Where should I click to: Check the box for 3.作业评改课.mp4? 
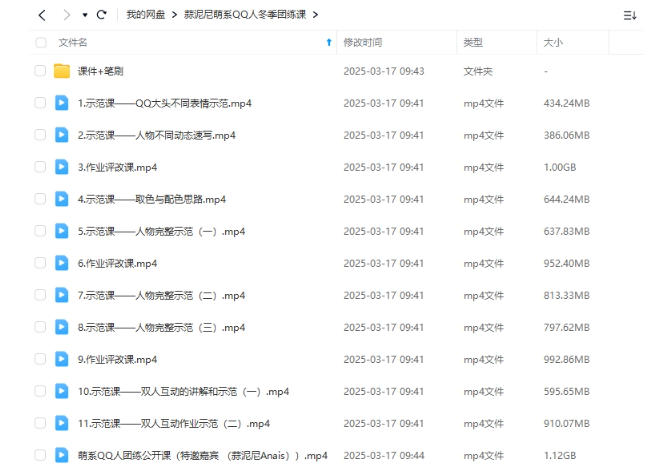point(40,167)
